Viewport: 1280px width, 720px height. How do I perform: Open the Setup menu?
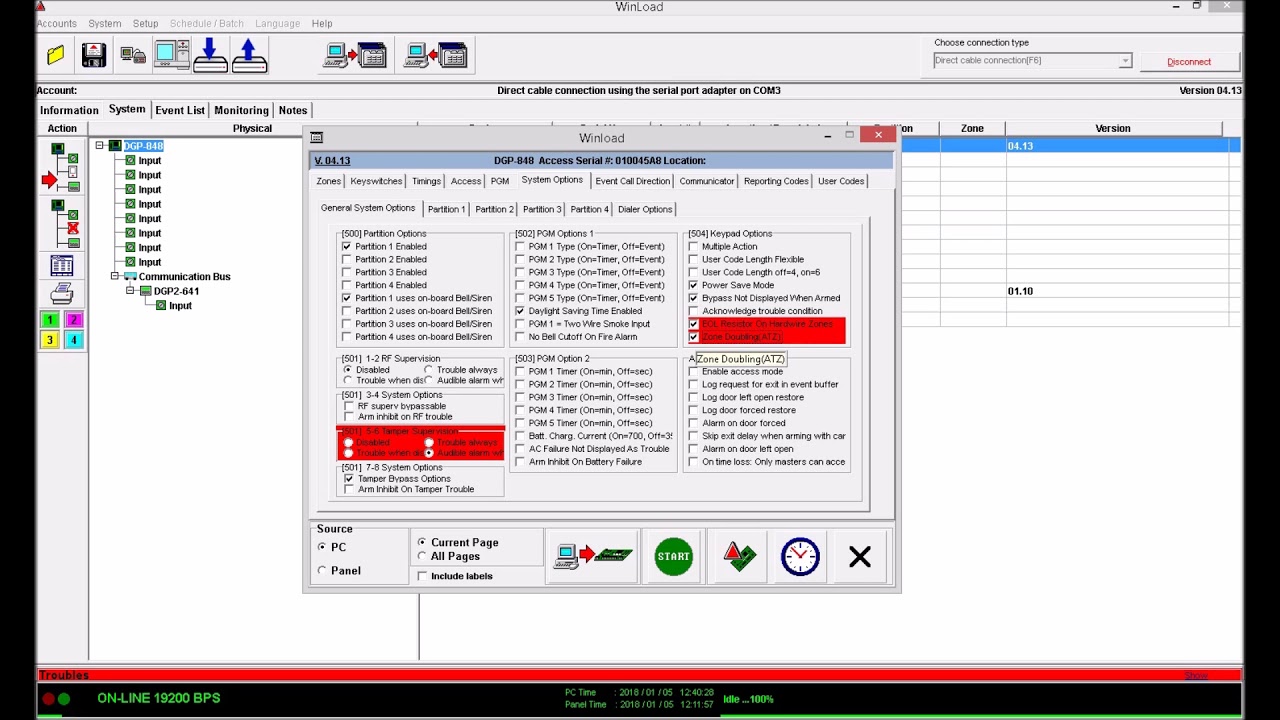(x=146, y=23)
